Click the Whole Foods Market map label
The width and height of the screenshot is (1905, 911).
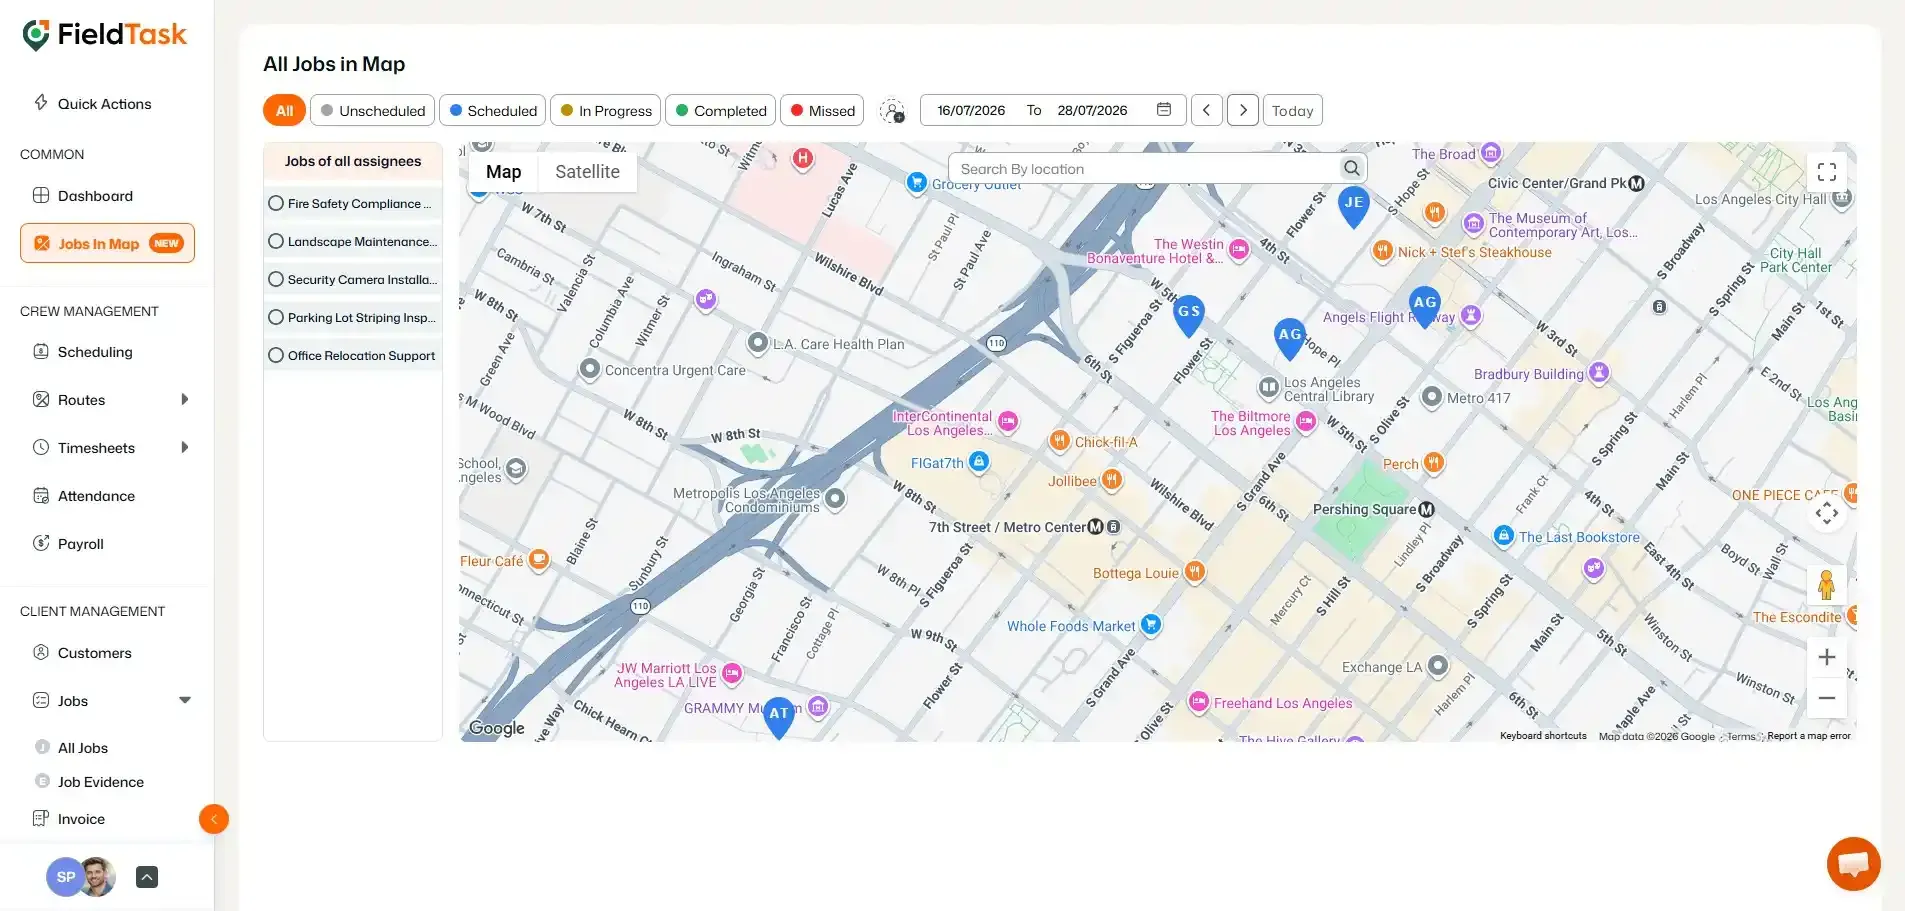tap(1071, 626)
